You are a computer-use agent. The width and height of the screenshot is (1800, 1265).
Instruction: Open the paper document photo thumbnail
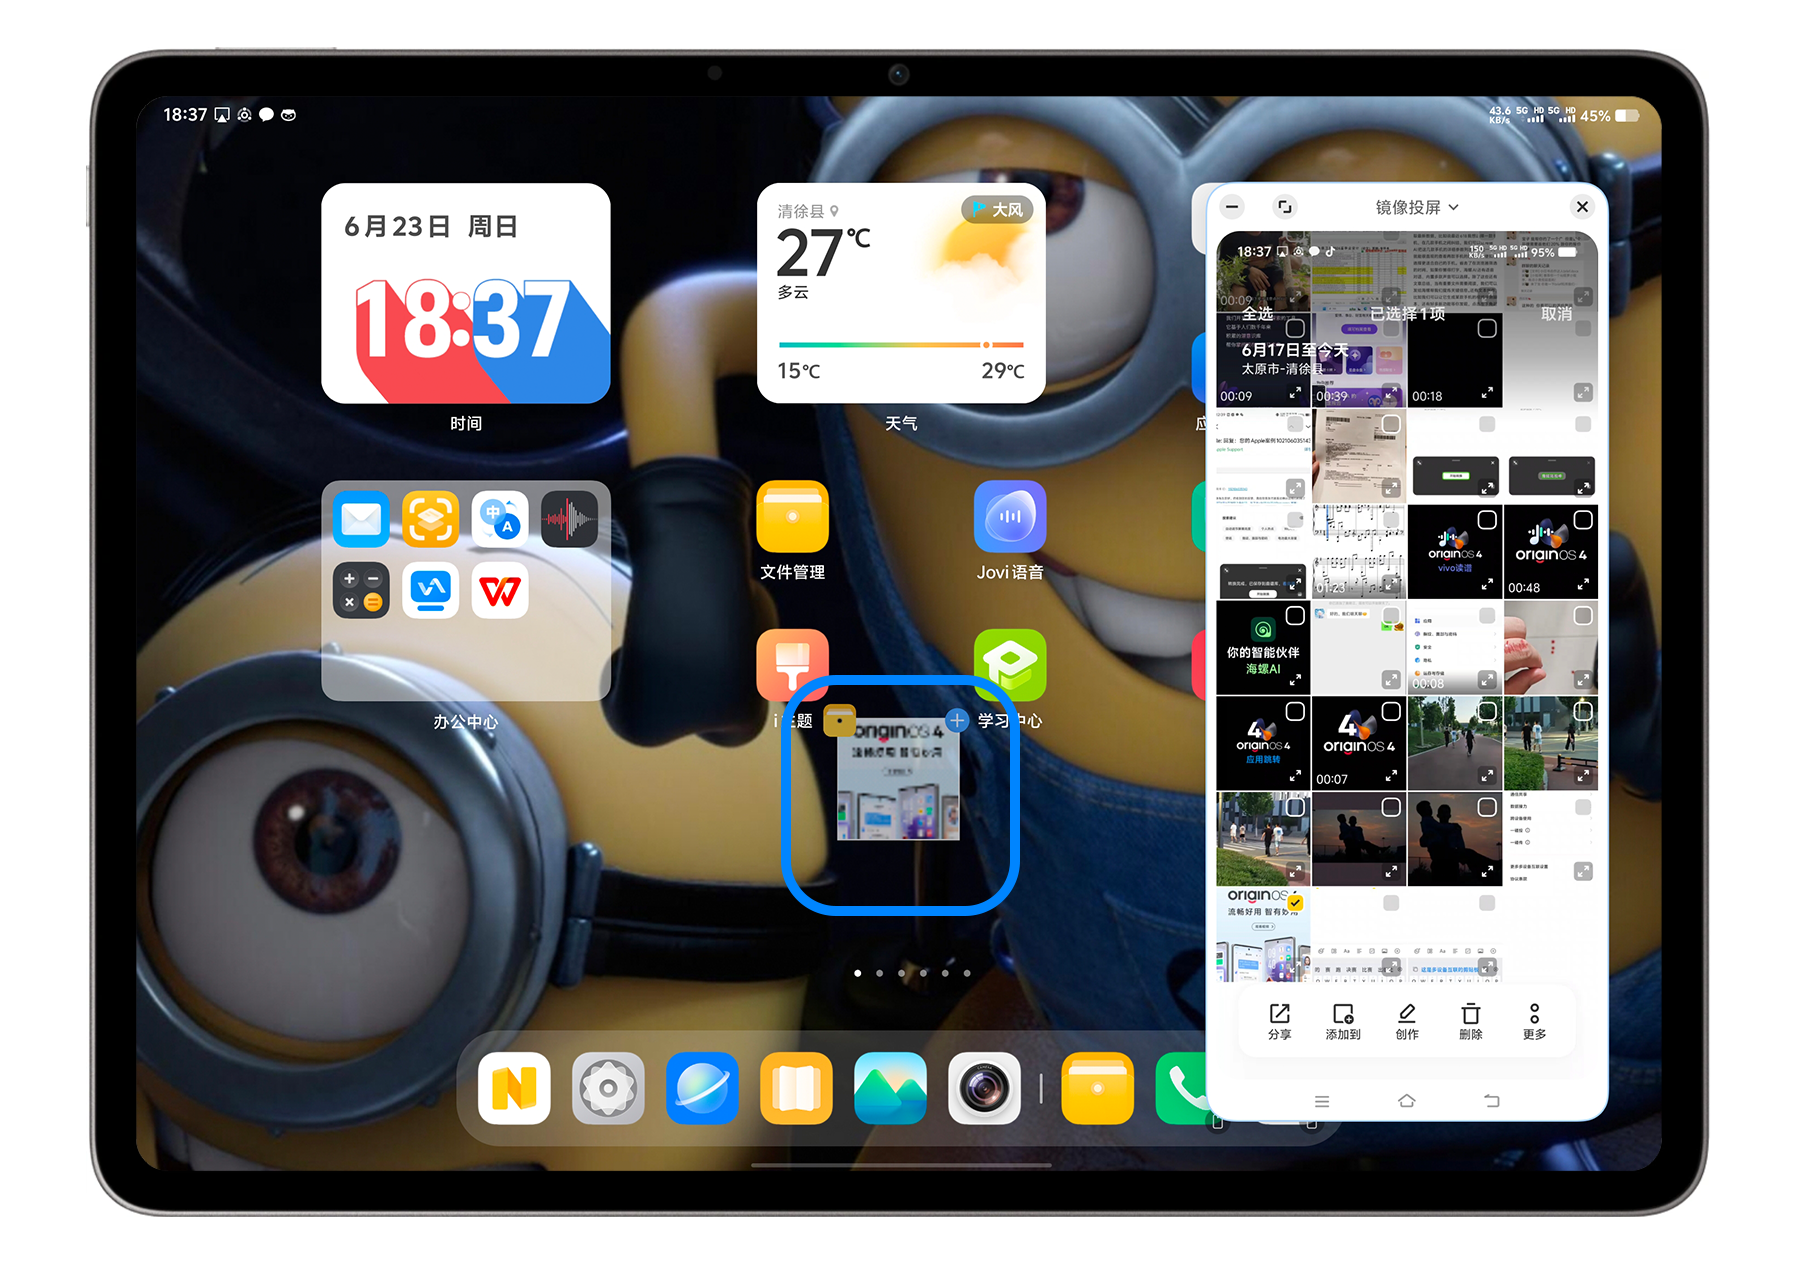tap(1359, 456)
